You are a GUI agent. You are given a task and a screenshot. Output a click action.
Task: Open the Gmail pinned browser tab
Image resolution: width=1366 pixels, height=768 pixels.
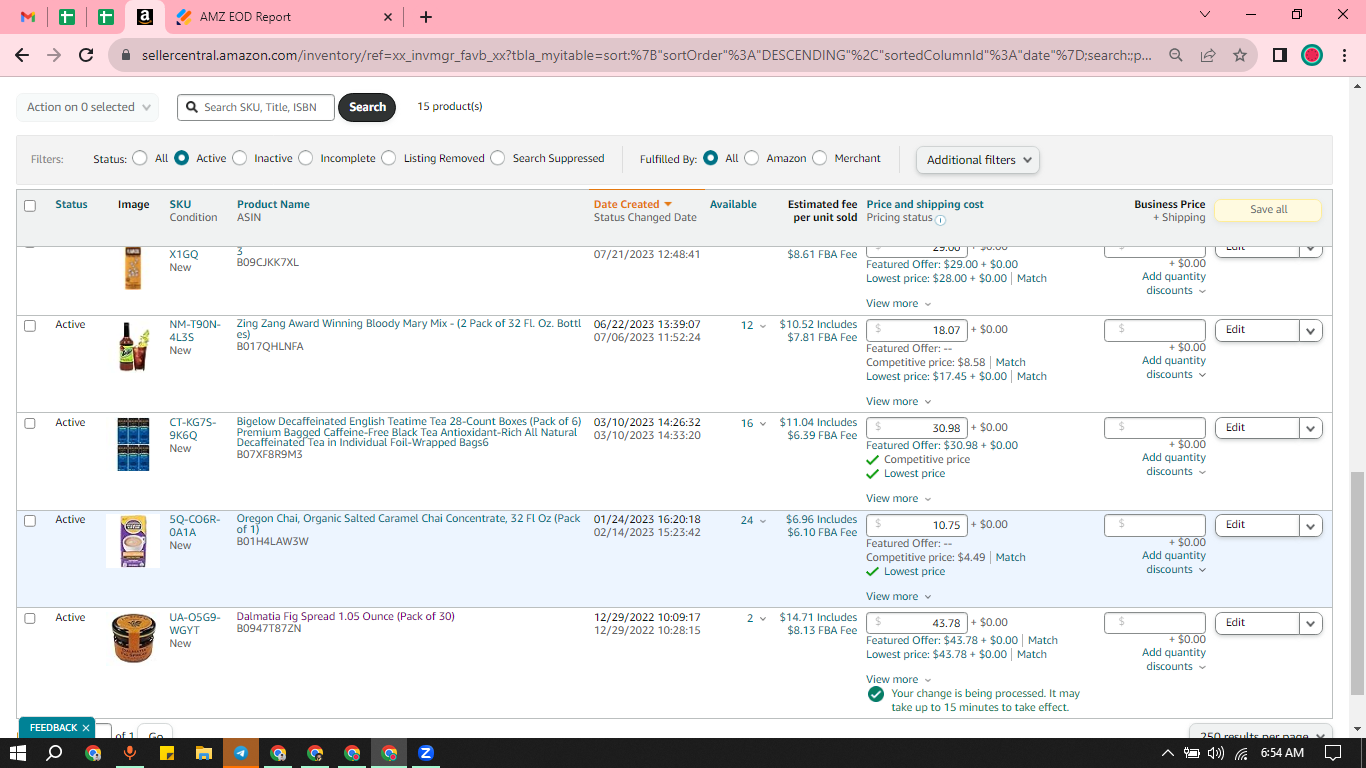click(28, 17)
